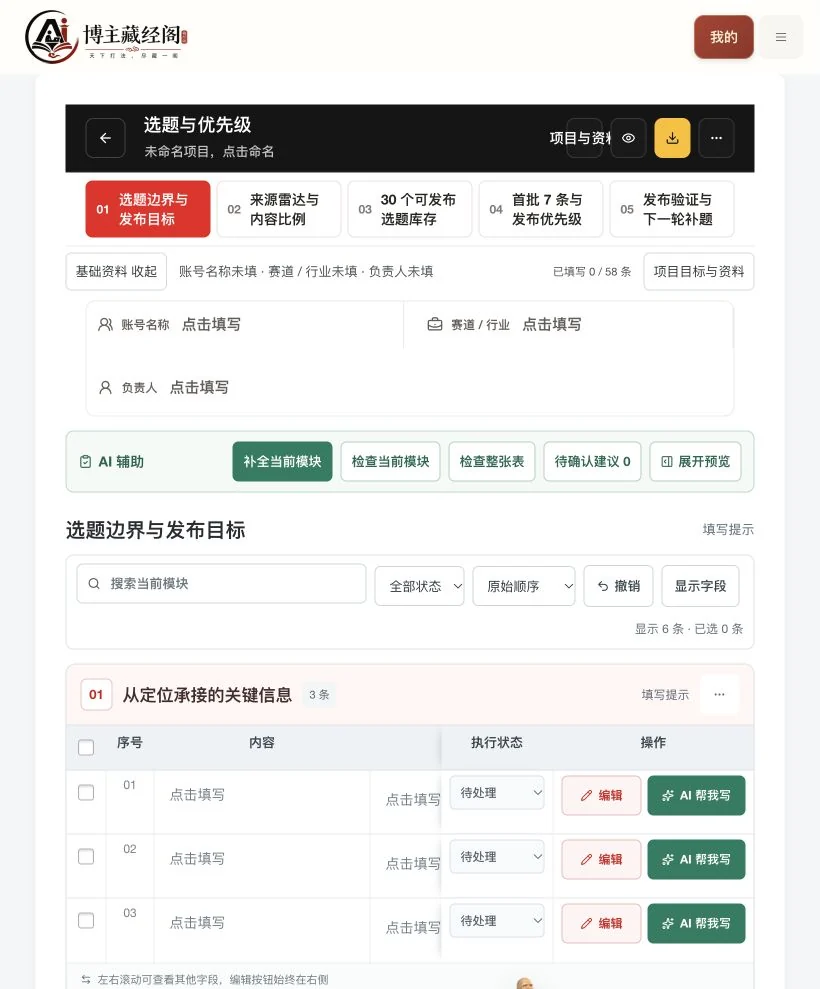Click the AI 辅助 clipboard icon
820x989 pixels.
(x=85, y=462)
